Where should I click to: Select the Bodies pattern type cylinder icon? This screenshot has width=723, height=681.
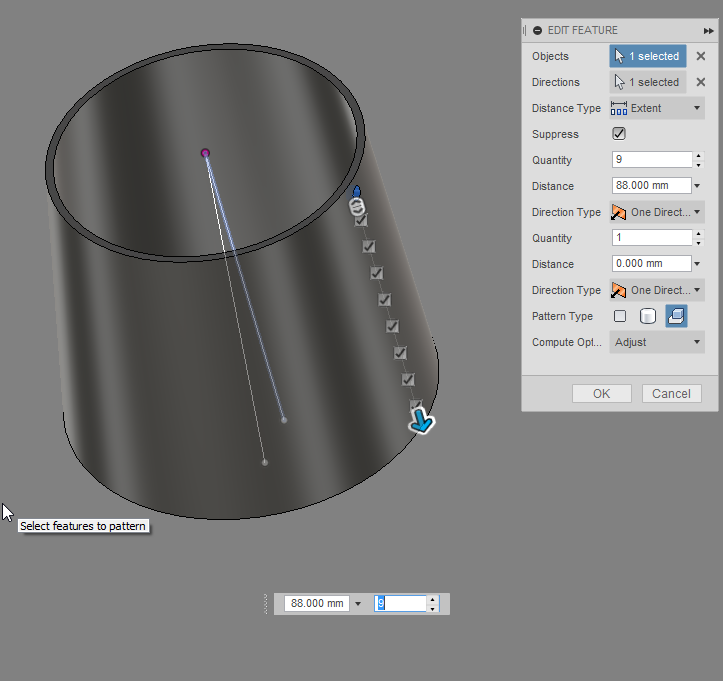click(648, 316)
